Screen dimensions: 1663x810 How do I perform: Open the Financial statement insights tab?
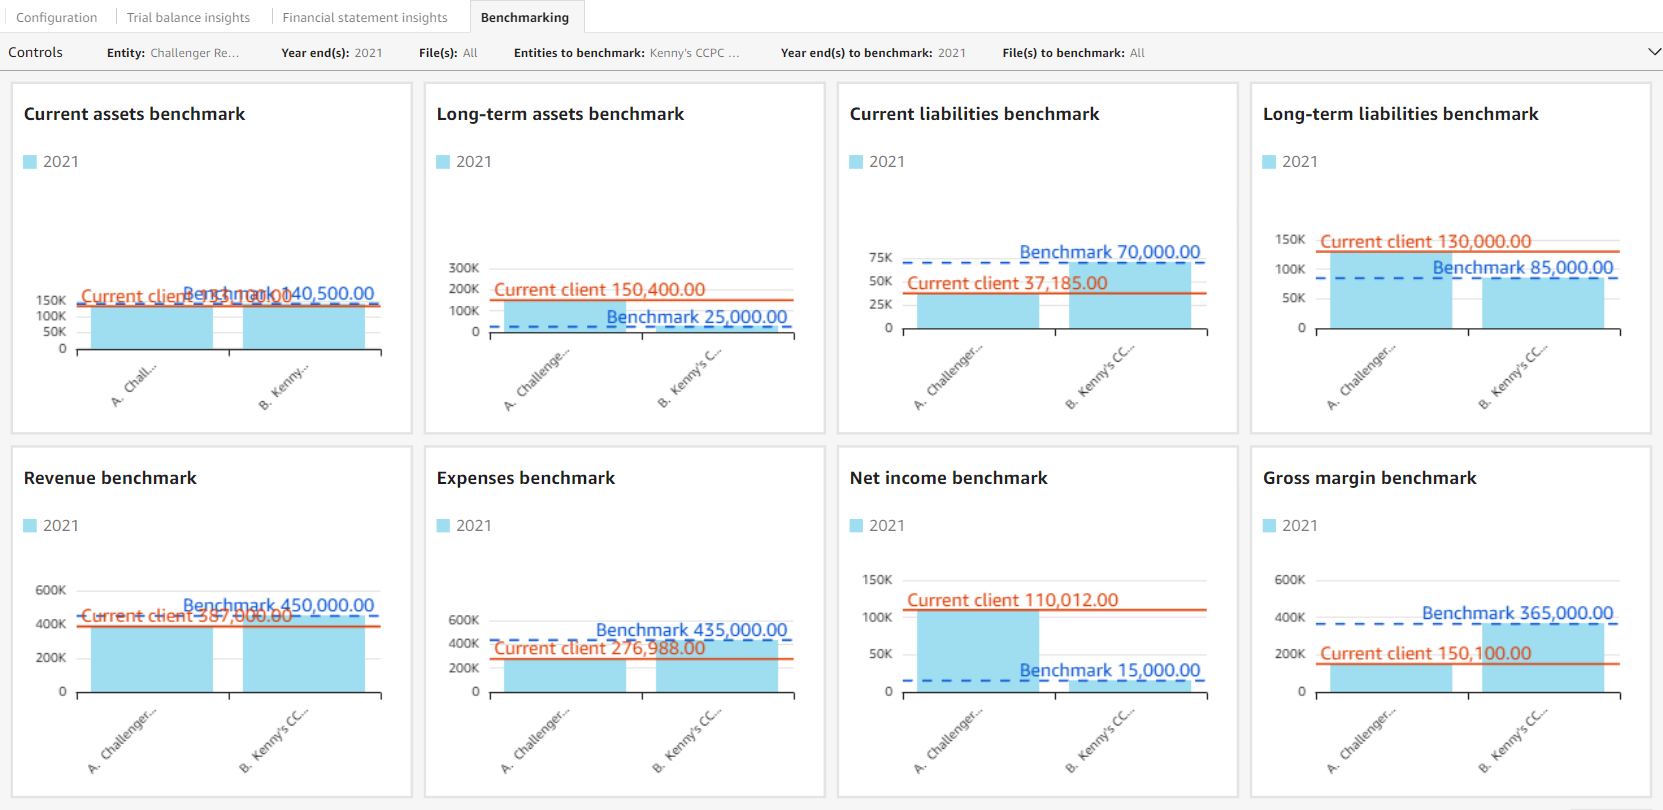point(365,17)
